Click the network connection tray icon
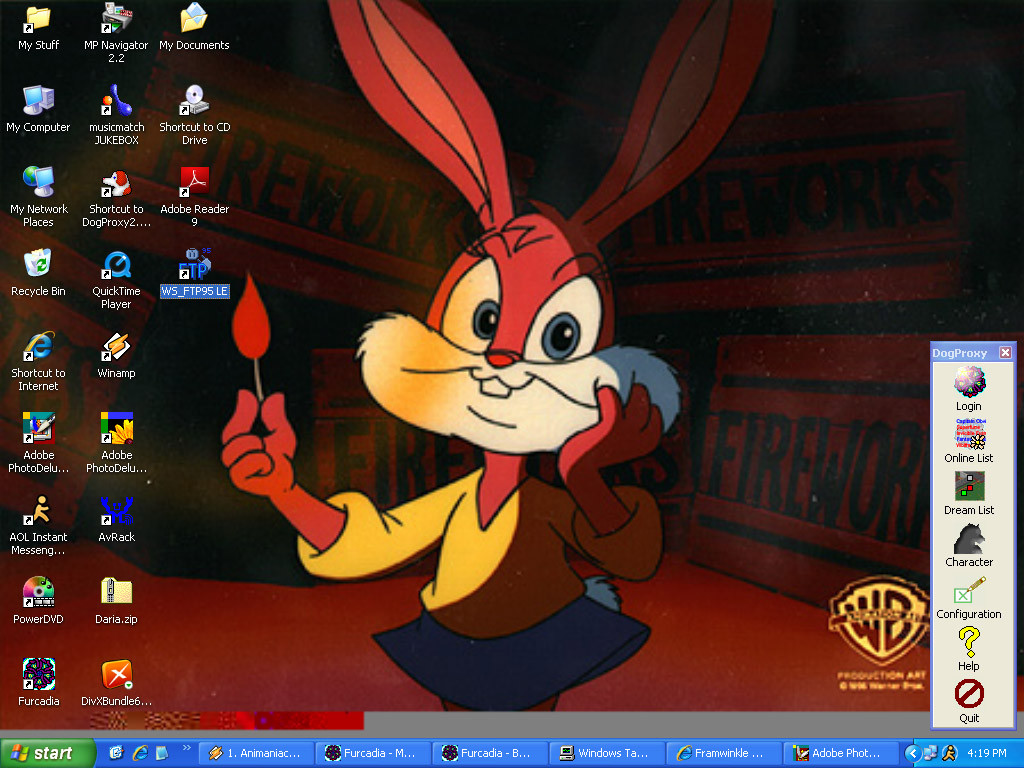1024x768 pixels. point(931,753)
